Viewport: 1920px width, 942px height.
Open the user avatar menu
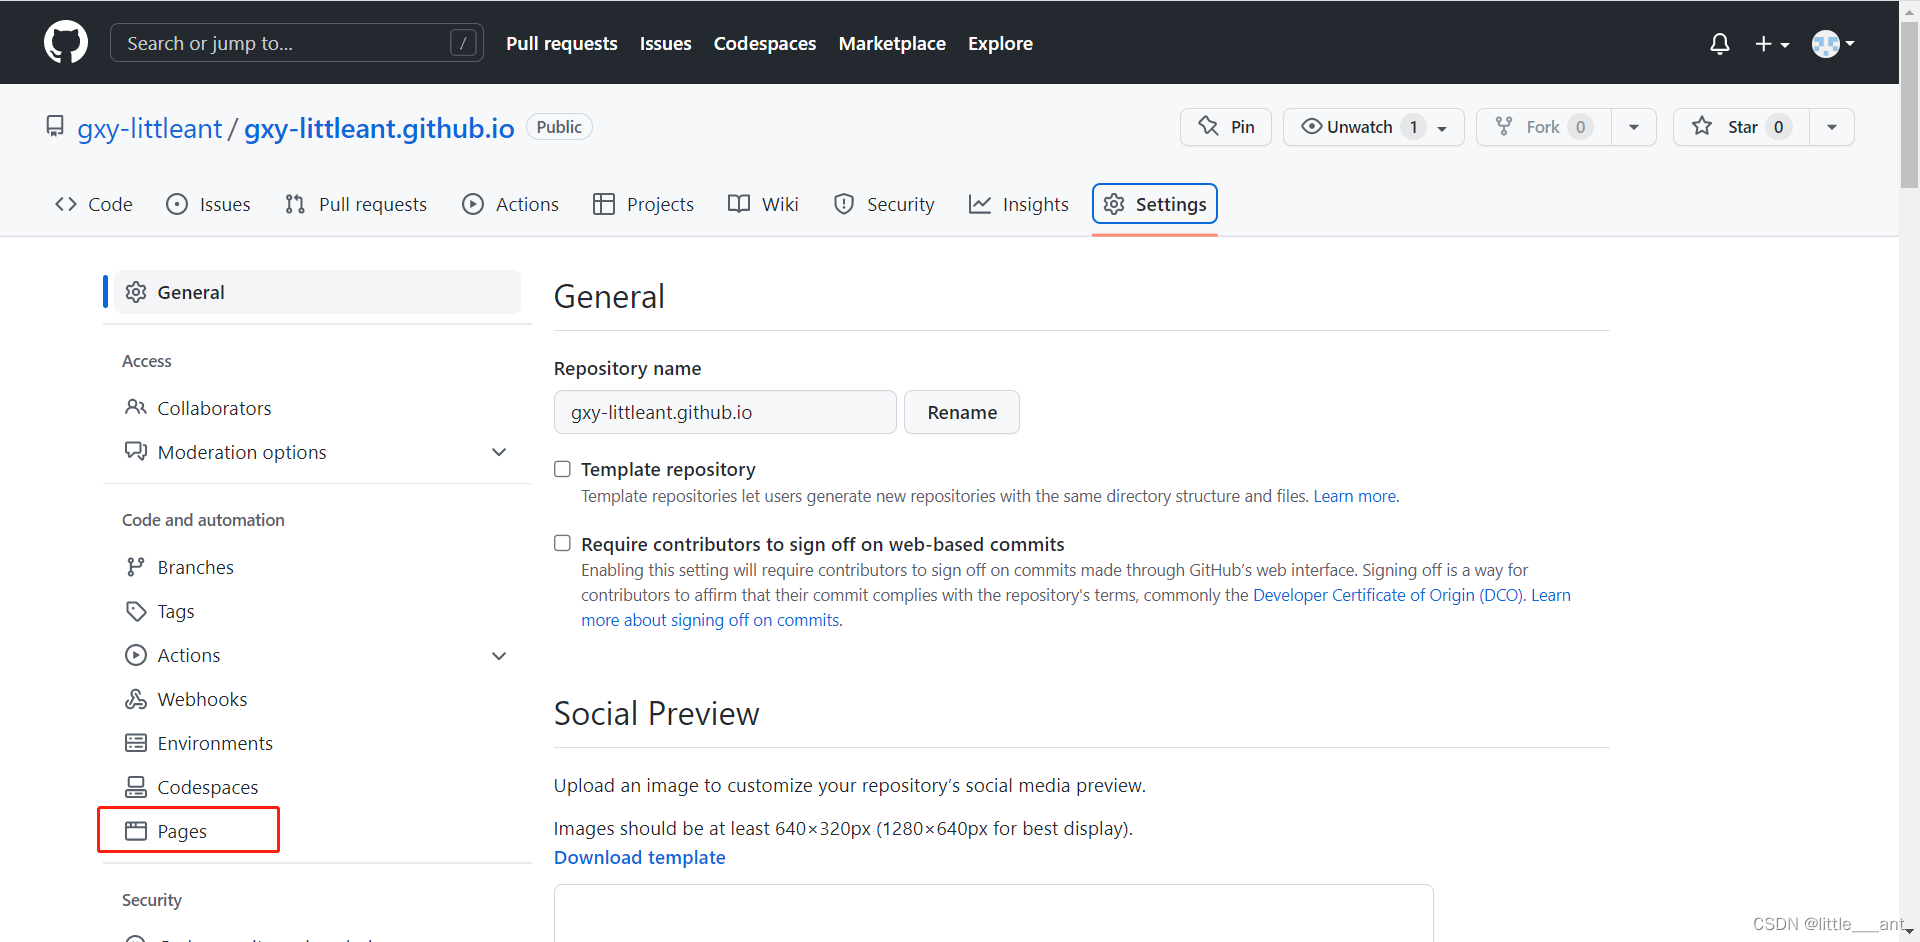click(x=1833, y=44)
